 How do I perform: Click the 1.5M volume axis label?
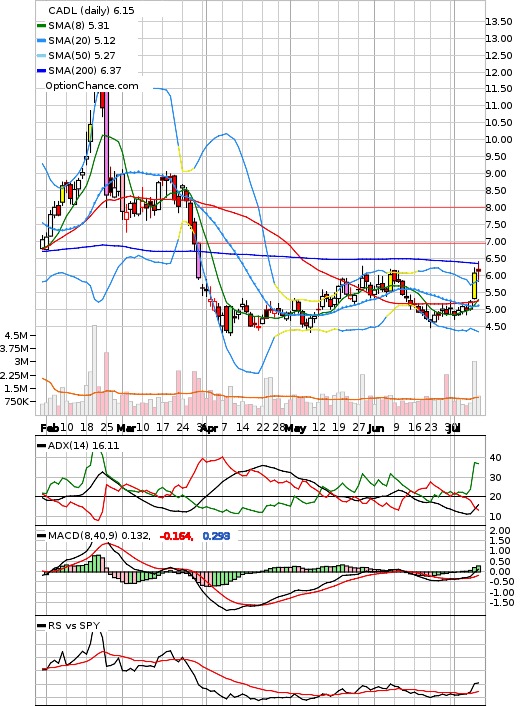(16, 388)
